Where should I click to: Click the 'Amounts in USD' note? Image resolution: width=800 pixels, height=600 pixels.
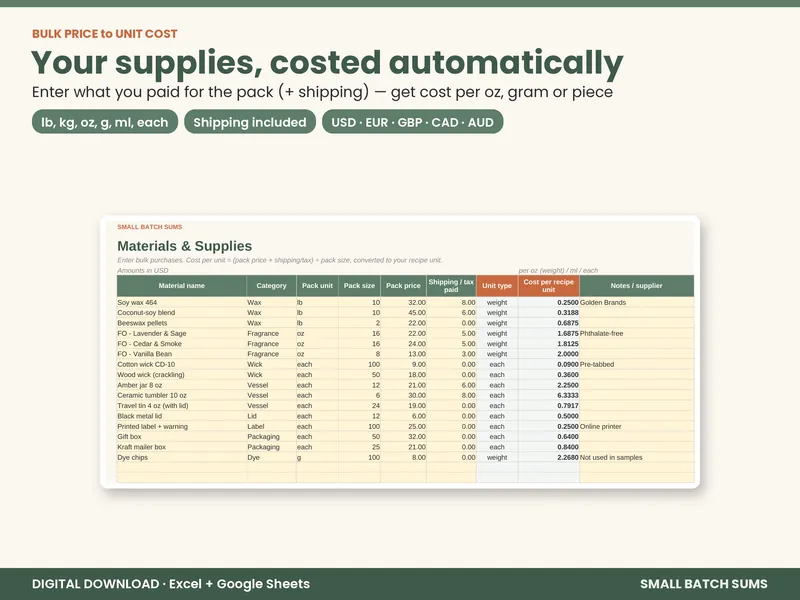pyautogui.click(x=143, y=270)
